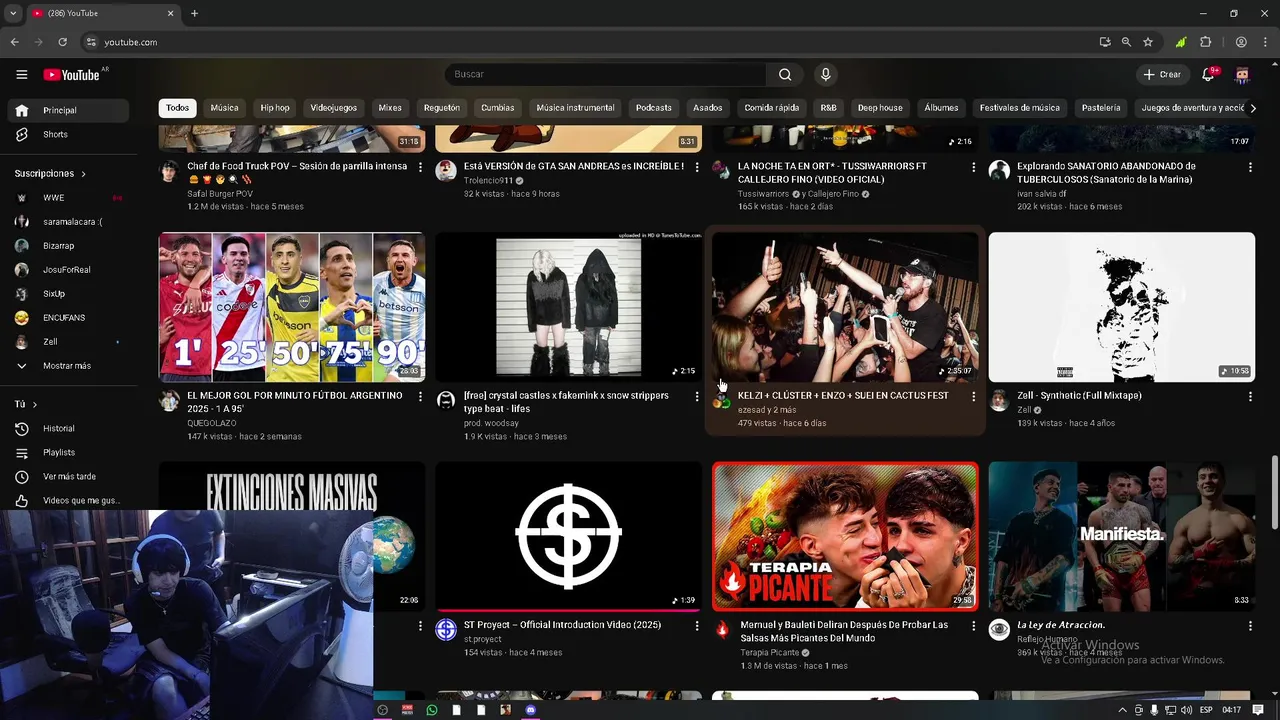Open WWE channel subscription
Viewport: 1280px width, 720px height.
[68, 198]
